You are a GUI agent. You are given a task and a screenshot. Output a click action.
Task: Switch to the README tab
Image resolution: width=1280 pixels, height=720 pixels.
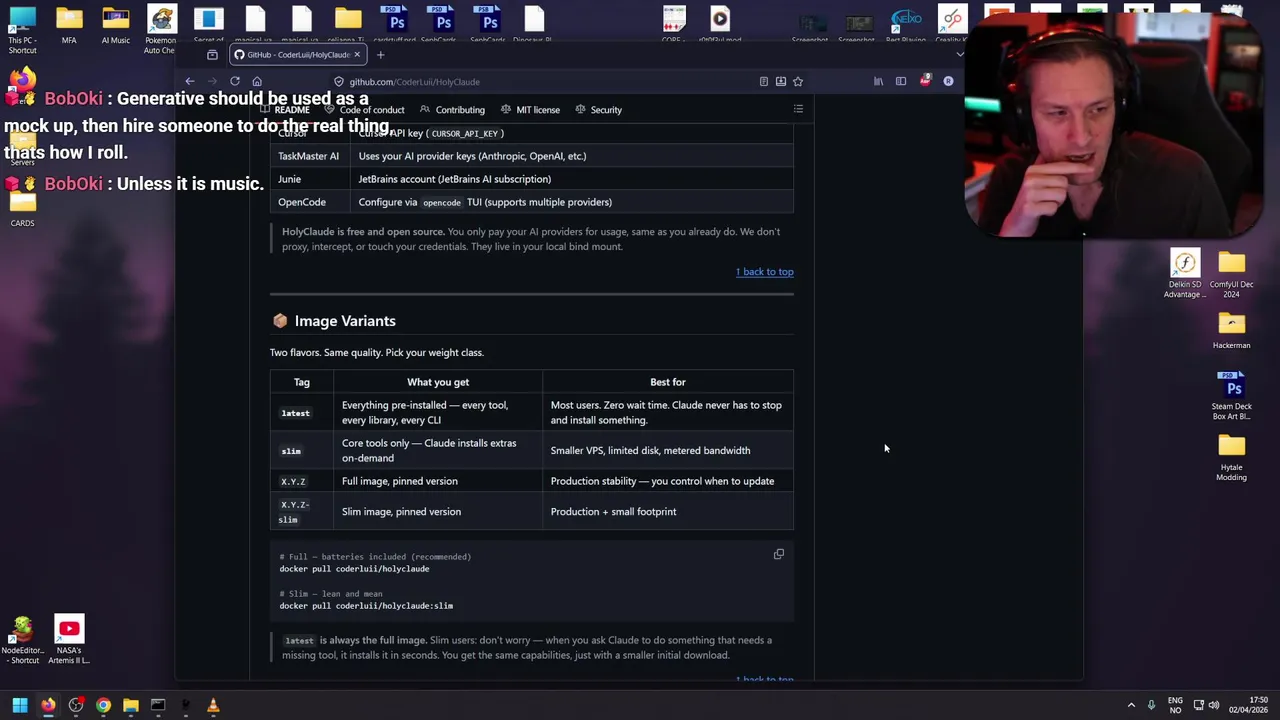[285, 110]
